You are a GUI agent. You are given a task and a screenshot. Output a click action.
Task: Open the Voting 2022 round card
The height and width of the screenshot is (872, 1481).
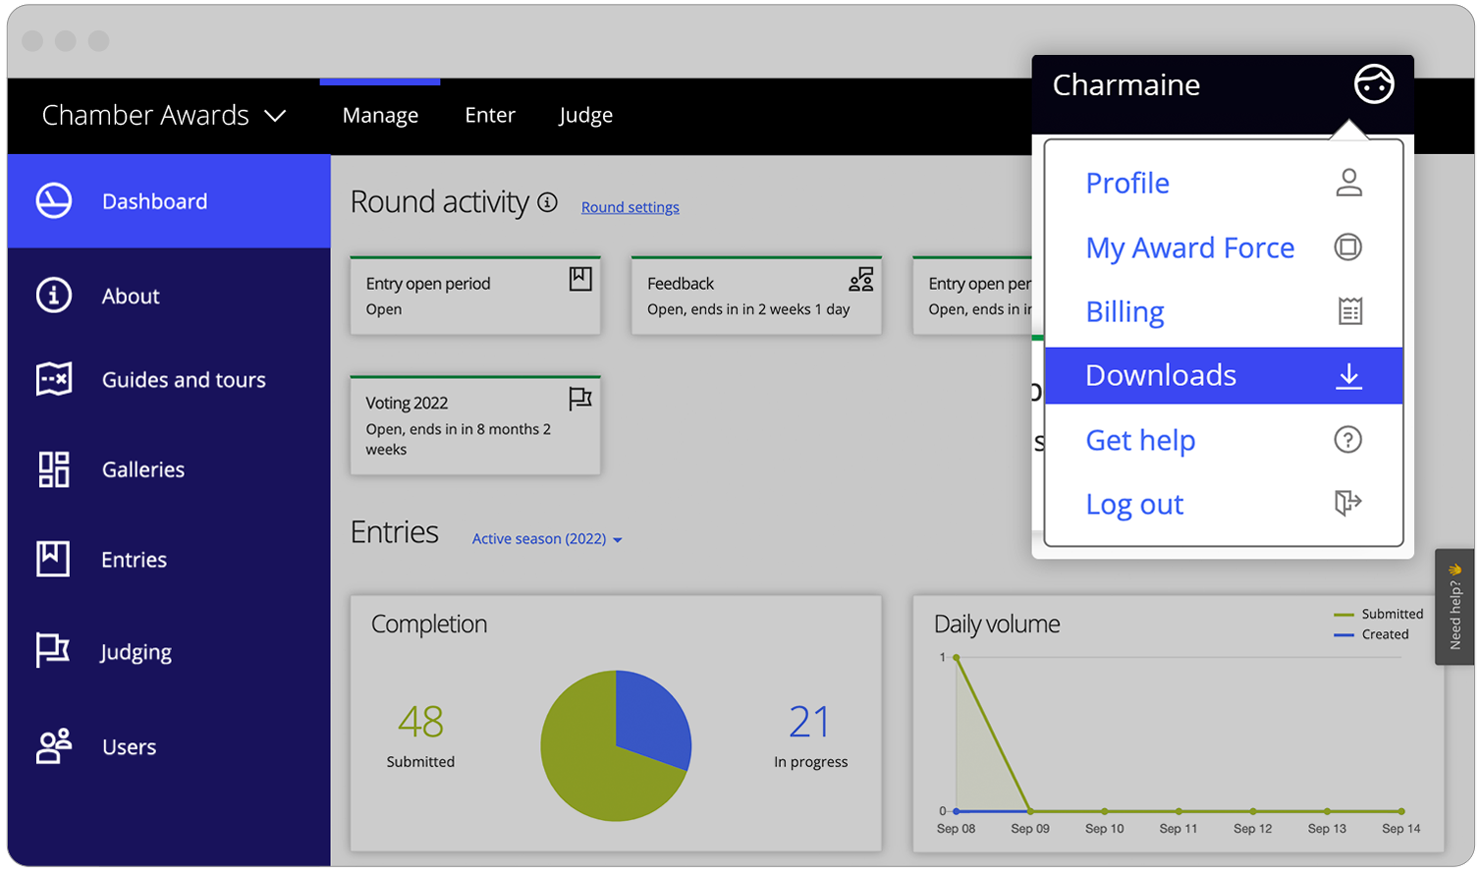475,425
